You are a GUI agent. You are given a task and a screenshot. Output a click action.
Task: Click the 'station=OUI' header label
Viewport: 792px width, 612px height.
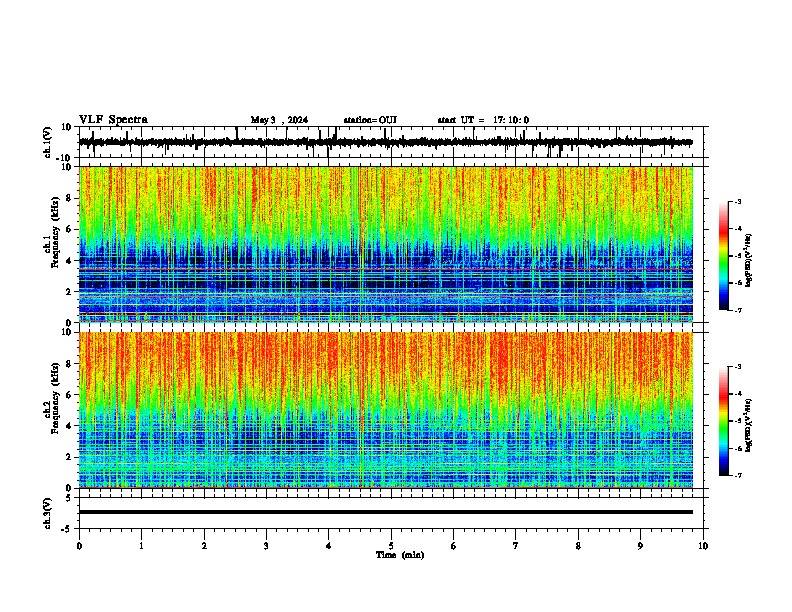[370, 120]
